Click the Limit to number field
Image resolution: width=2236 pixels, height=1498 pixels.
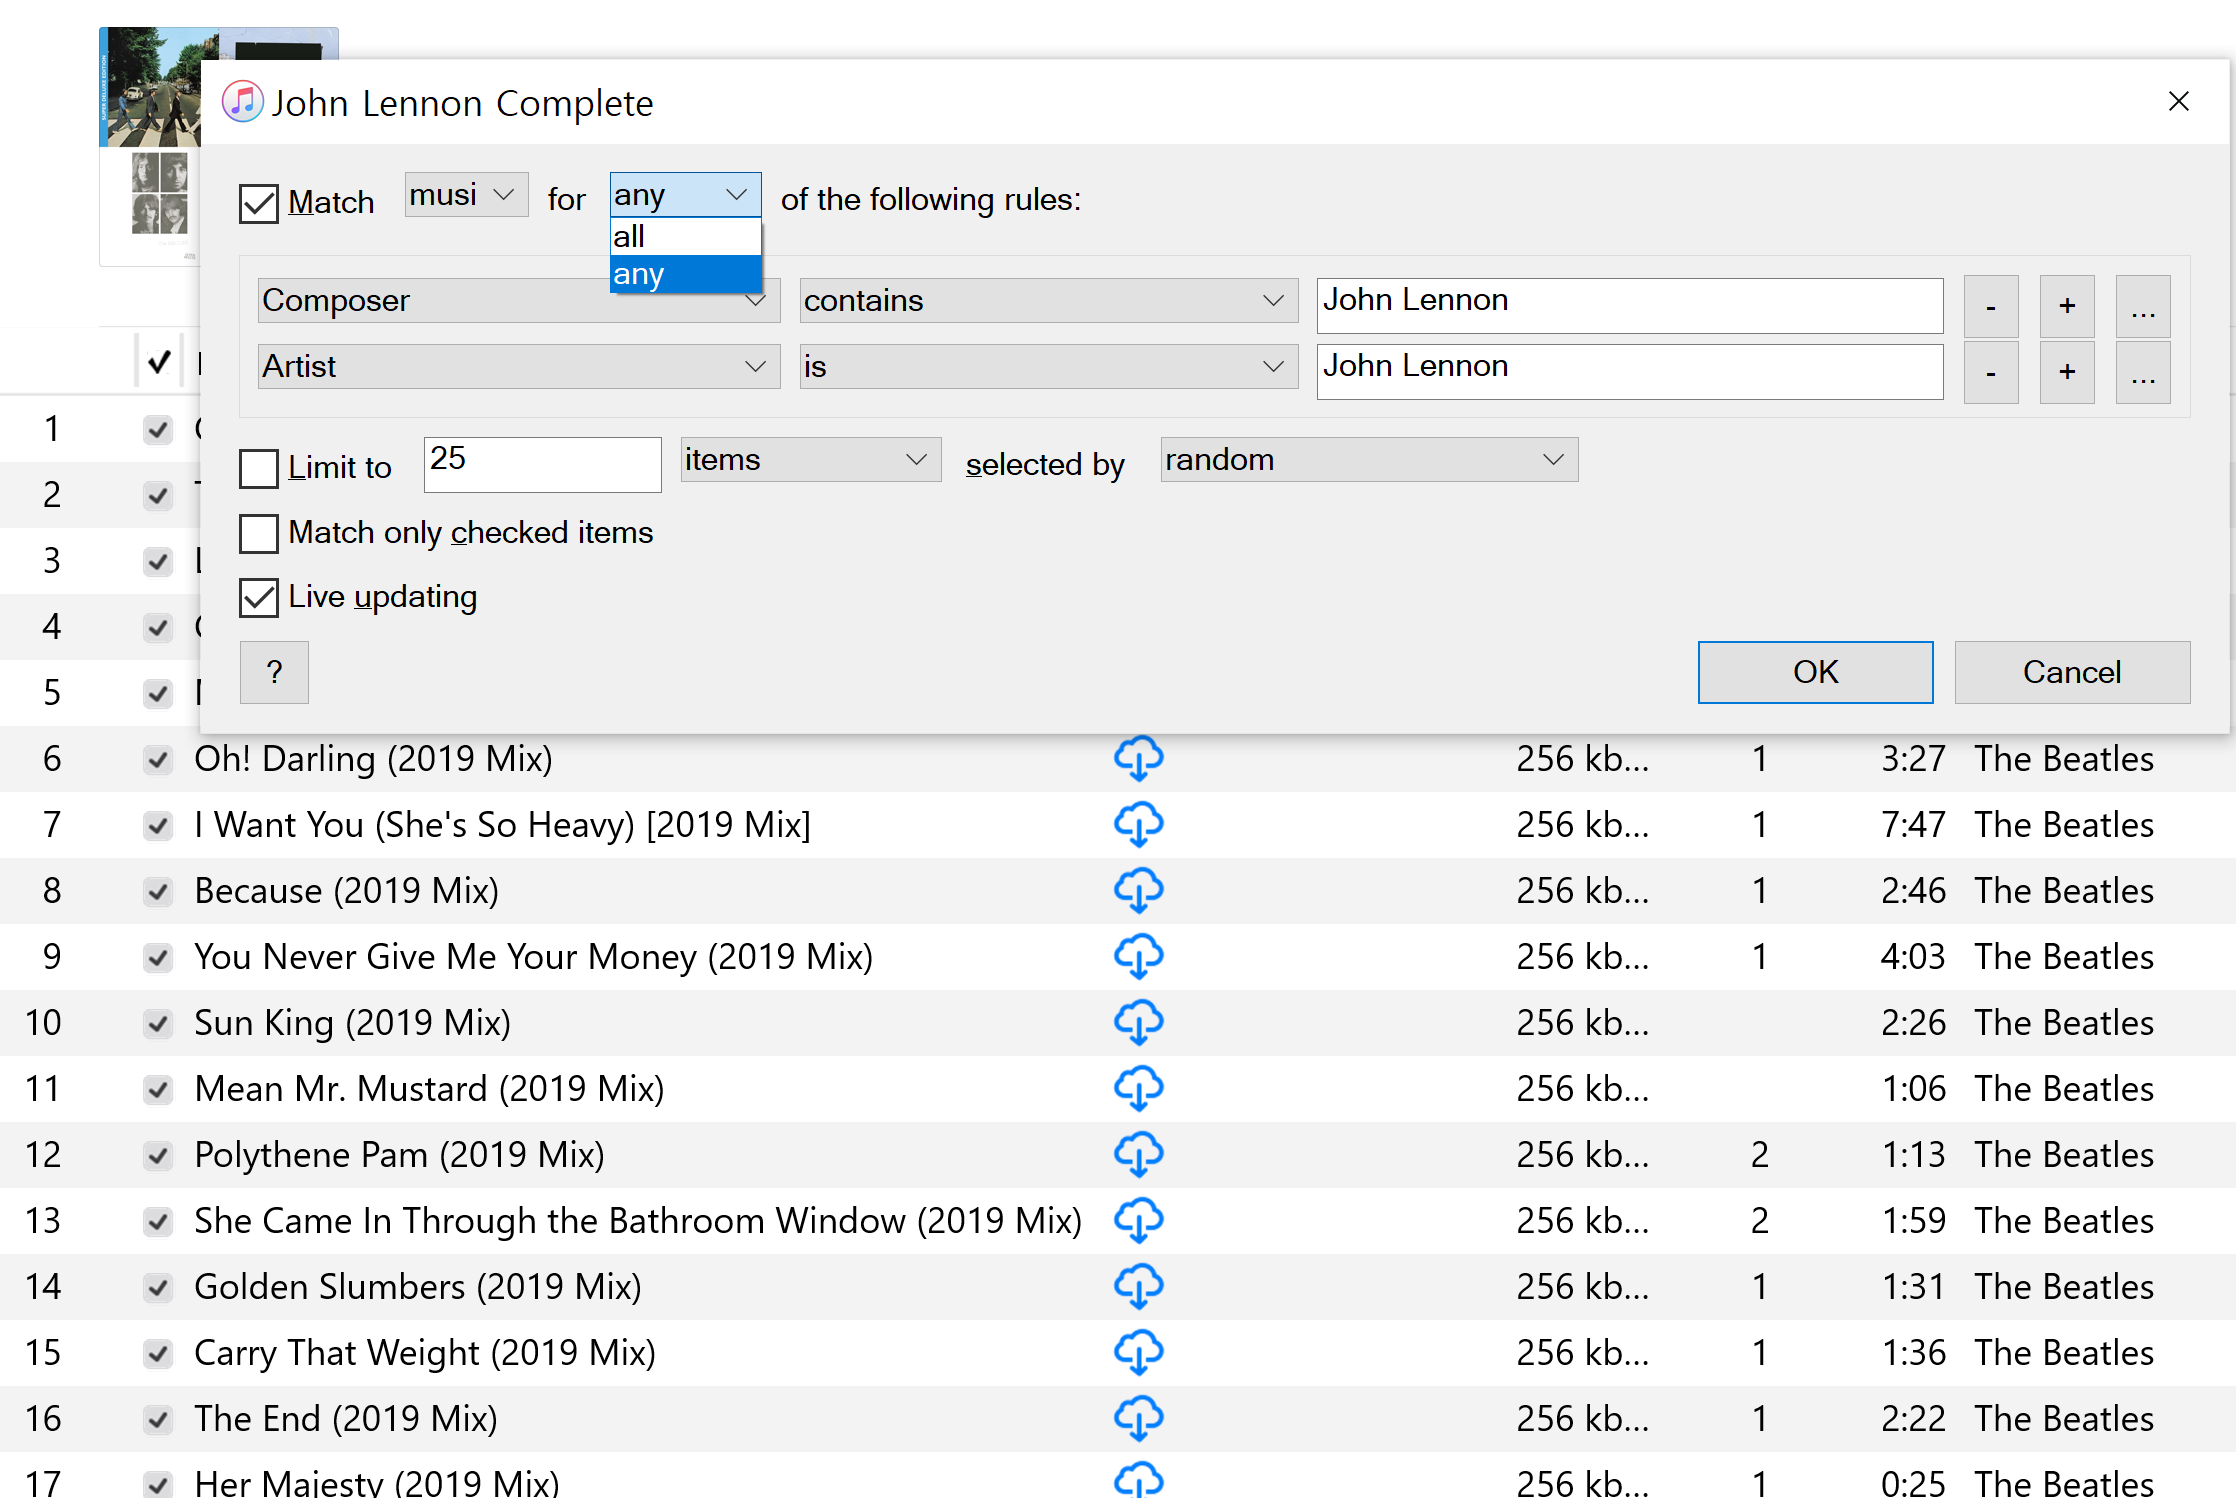(542, 465)
